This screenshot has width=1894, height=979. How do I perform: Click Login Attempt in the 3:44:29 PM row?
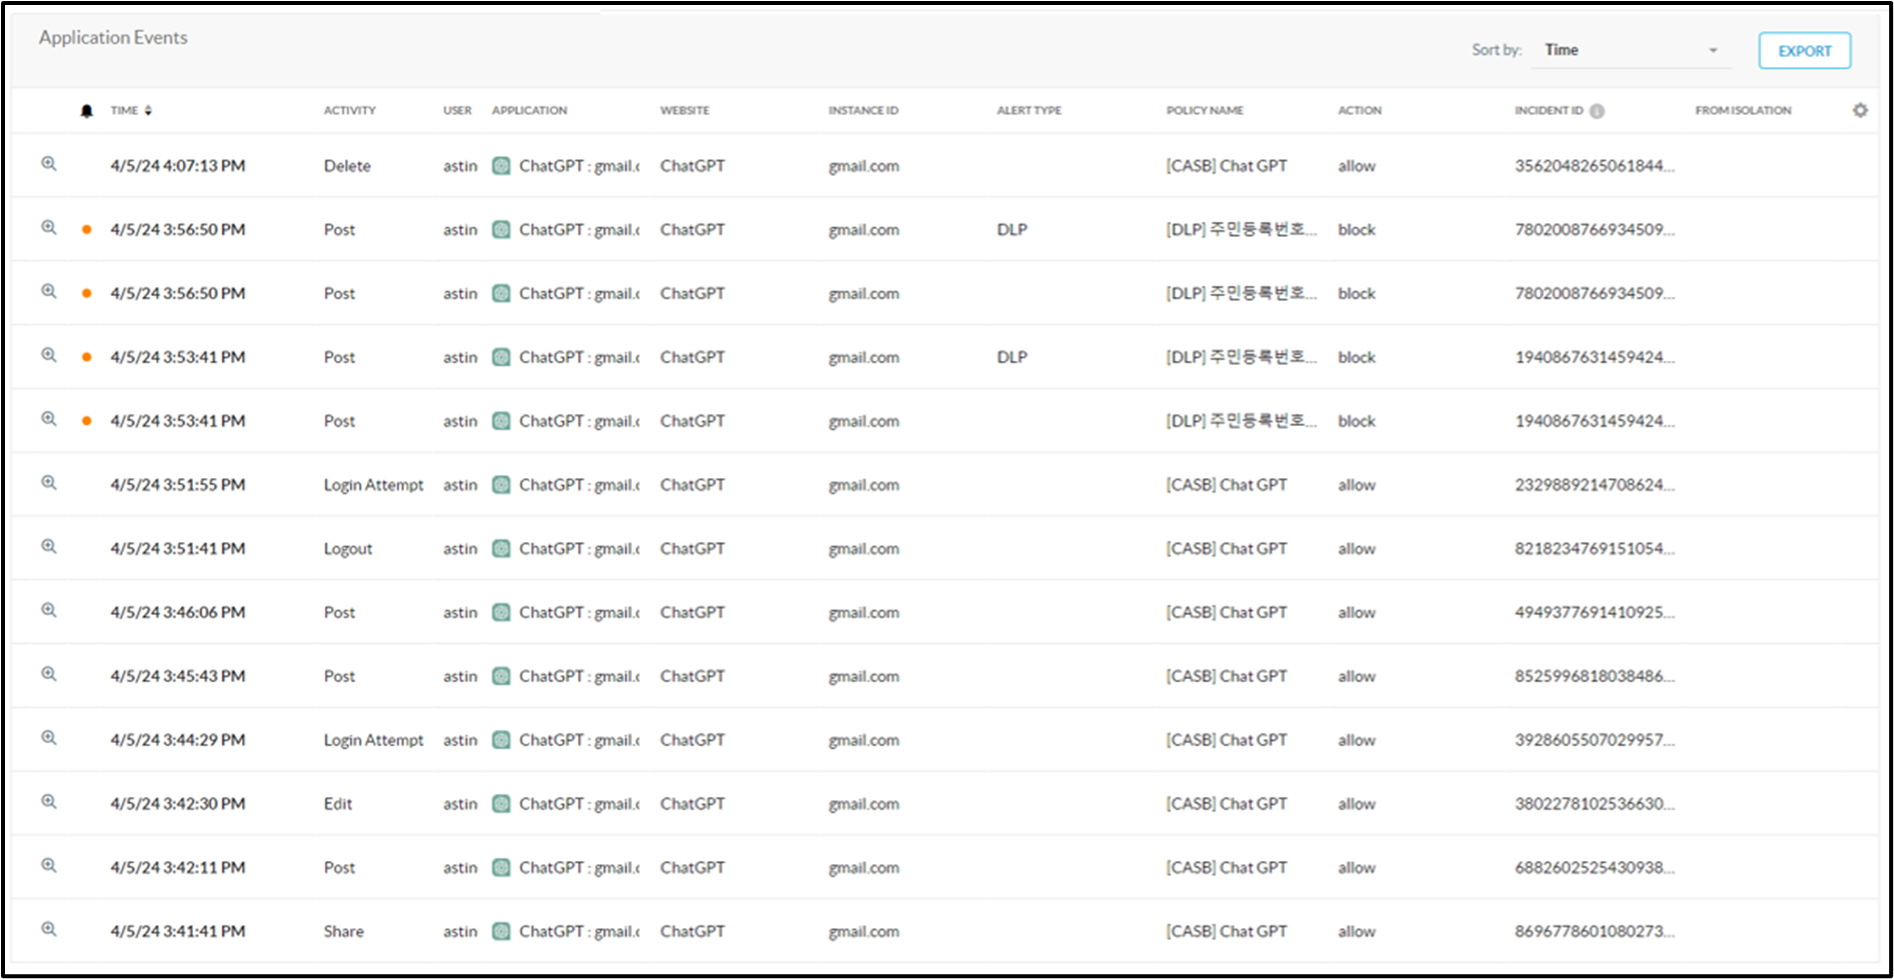(x=374, y=740)
